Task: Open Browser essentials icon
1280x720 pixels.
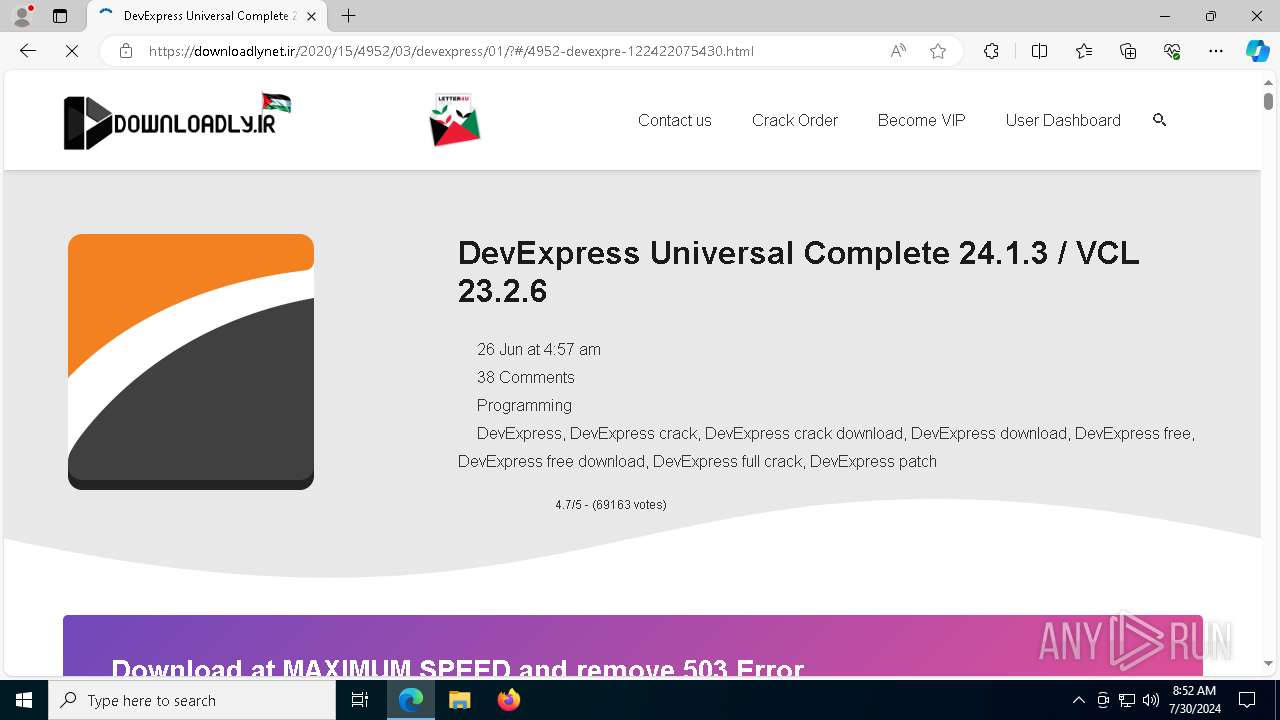Action: point(1172,51)
